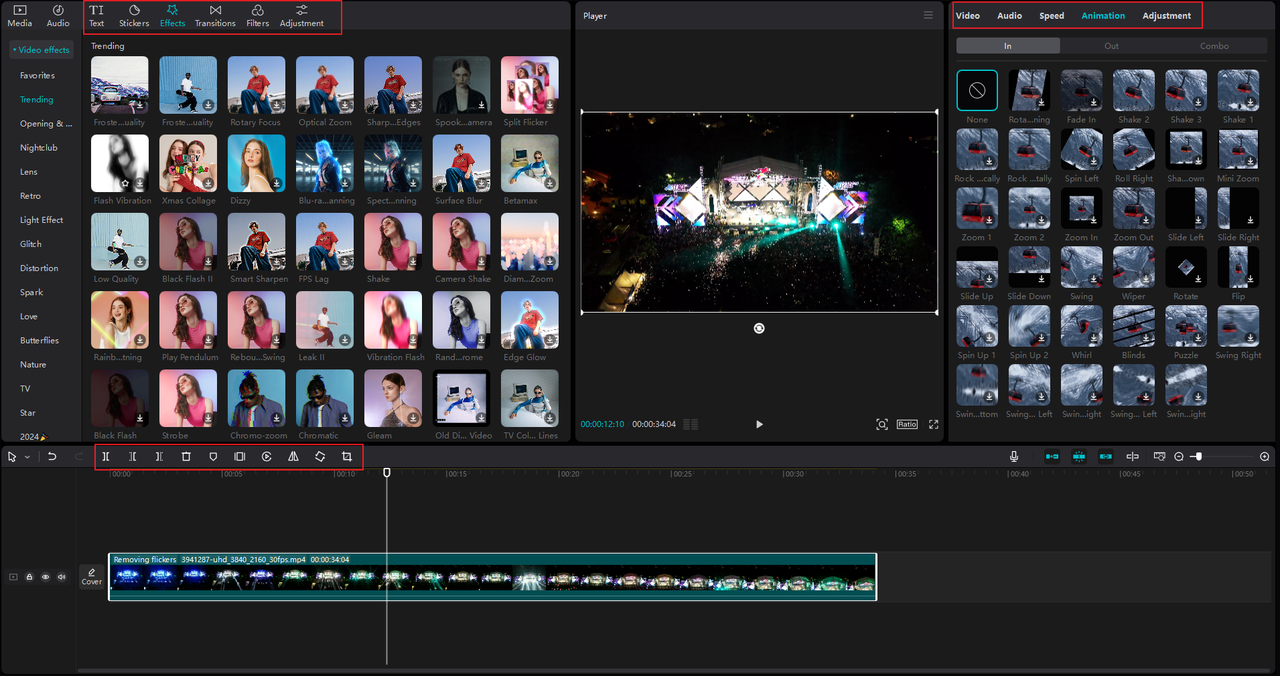
Task: Click the playhead marker on the ruler
Action: 387,472
